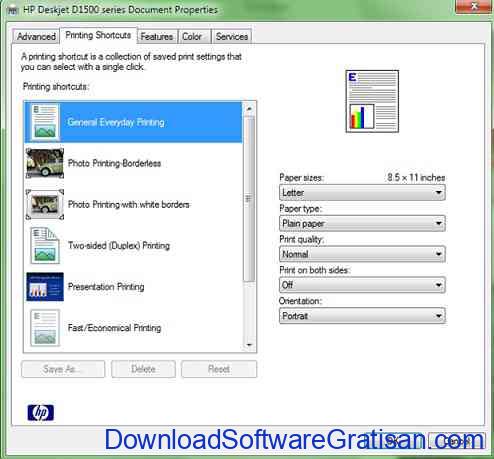Viewport: 494px width, 459px height.
Task: Open the Print on both sides dropdown
Action: (x=362, y=285)
